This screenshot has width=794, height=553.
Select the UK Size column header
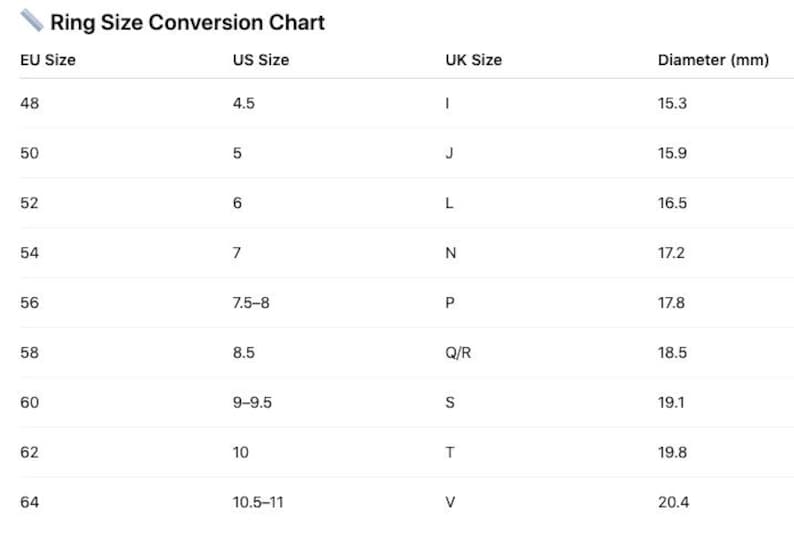pyautogui.click(x=473, y=60)
